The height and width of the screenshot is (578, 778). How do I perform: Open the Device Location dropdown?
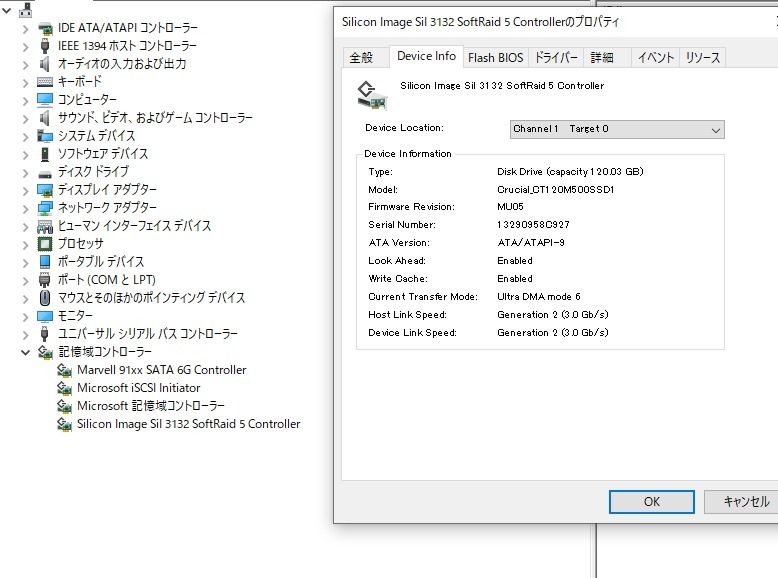click(x=617, y=129)
